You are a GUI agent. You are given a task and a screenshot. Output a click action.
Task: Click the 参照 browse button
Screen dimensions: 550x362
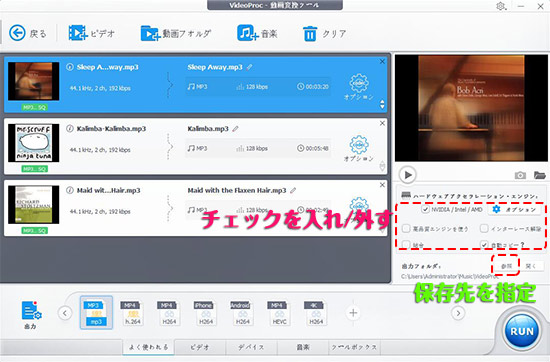point(506,266)
